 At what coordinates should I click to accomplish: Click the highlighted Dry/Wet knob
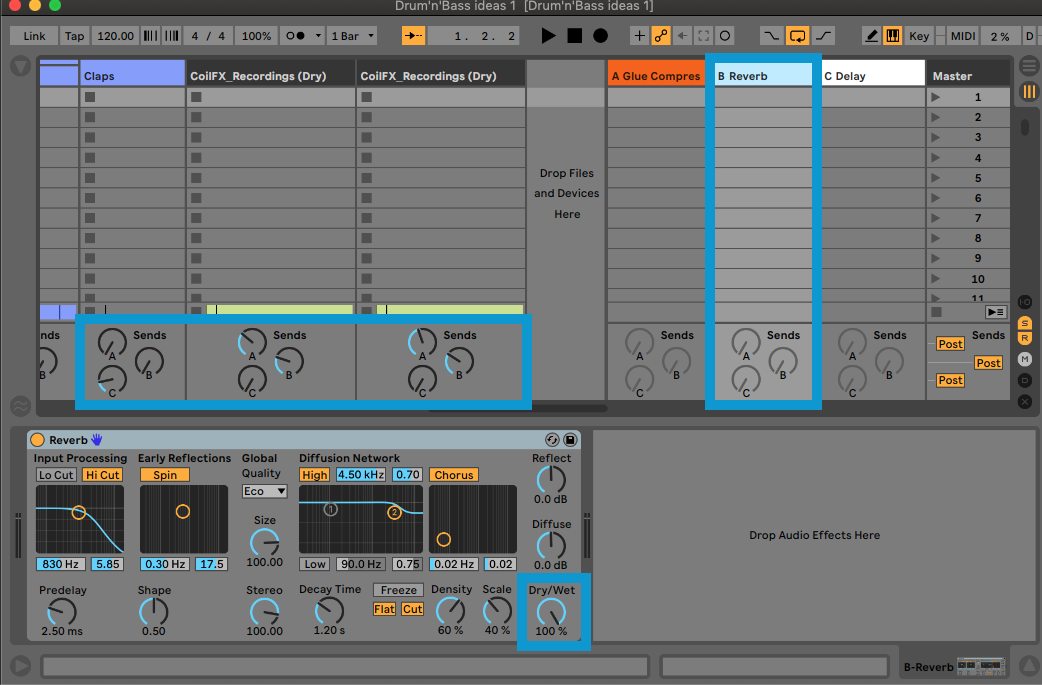tap(552, 610)
